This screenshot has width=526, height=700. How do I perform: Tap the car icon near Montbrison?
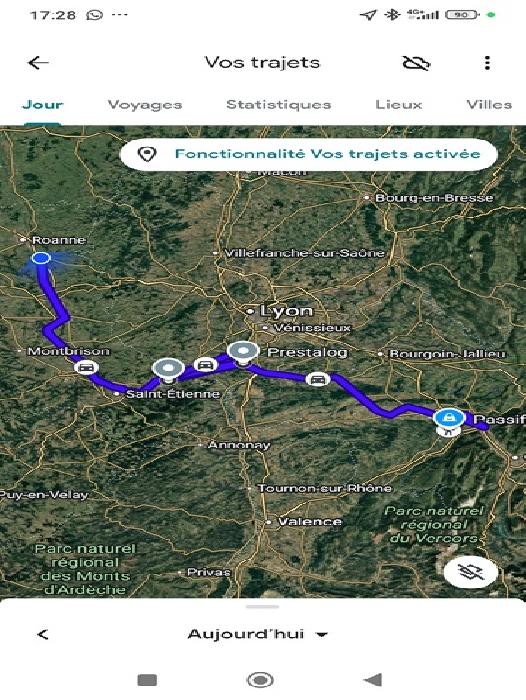click(x=86, y=367)
